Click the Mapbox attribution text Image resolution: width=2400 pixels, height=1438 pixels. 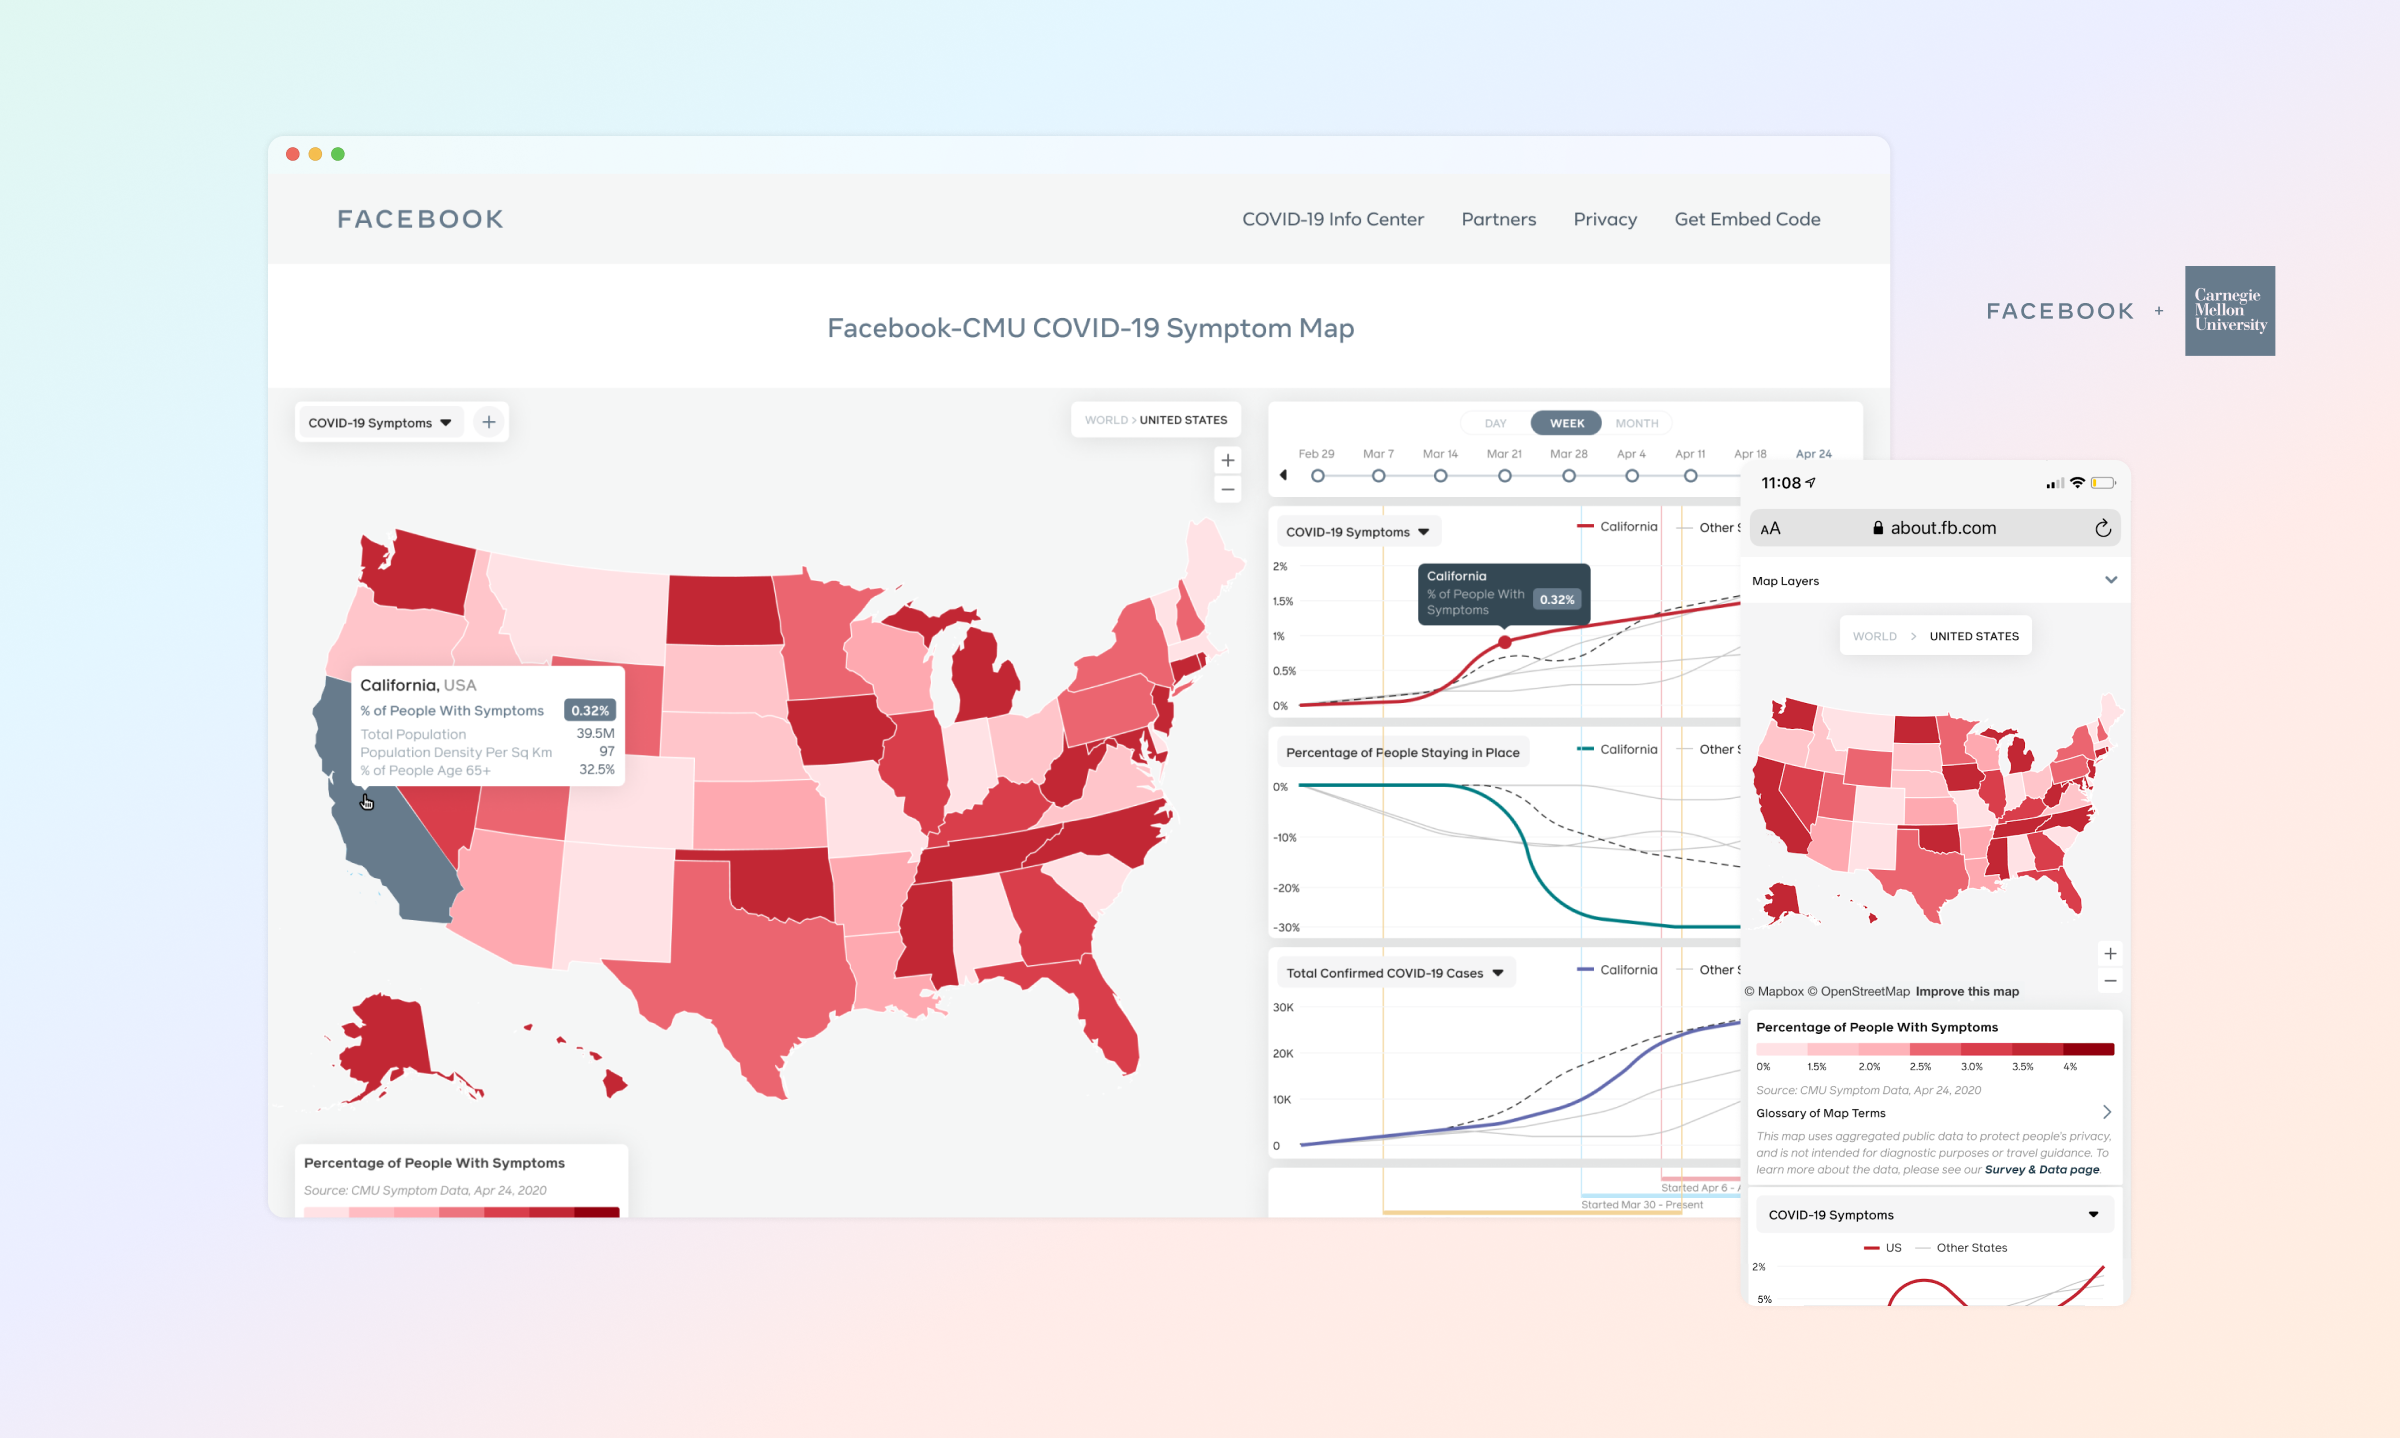click(1774, 991)
